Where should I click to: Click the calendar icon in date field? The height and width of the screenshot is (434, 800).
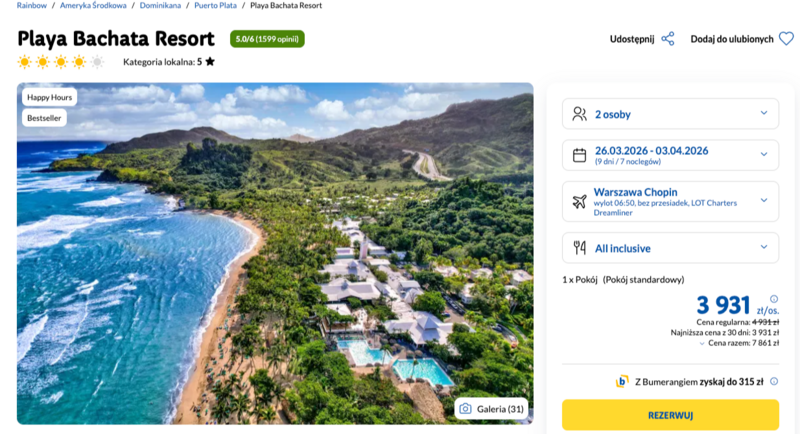point(579,155)
